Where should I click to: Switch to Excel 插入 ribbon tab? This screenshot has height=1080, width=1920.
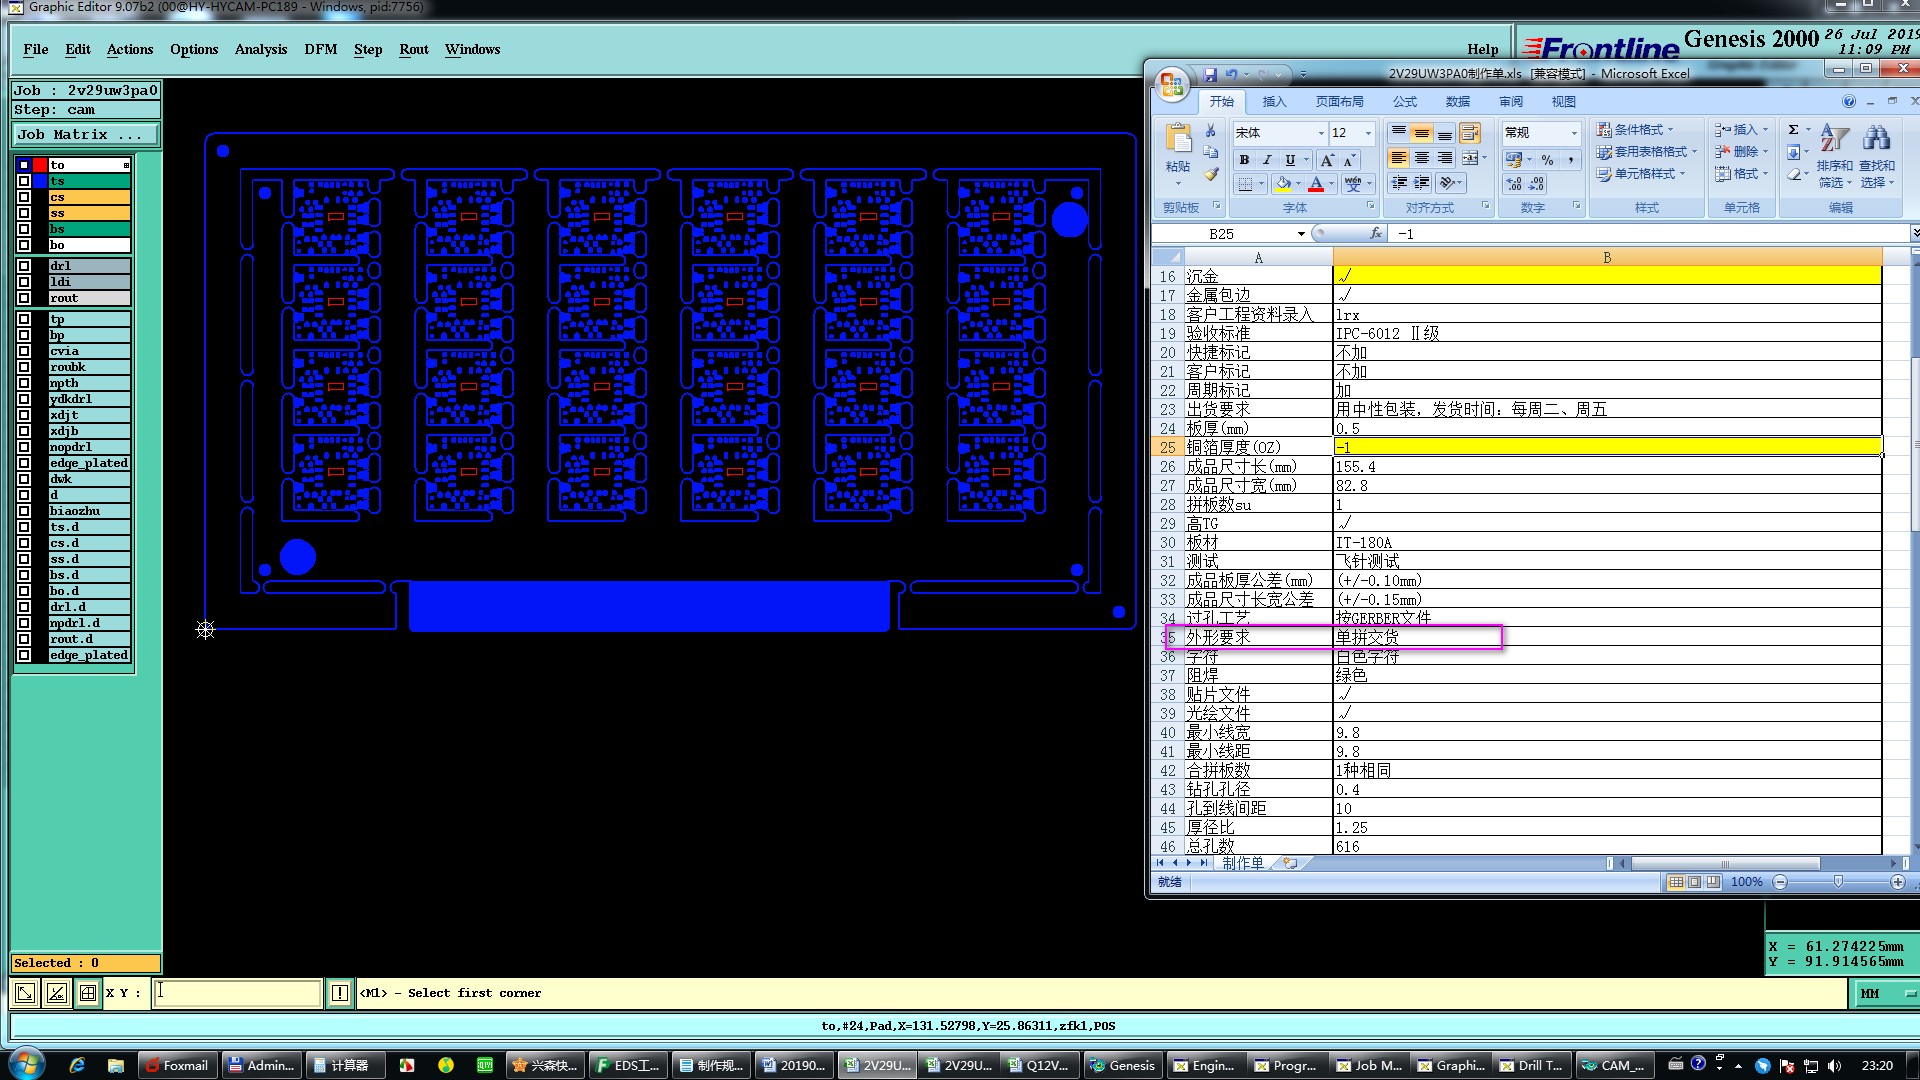pyautogui.click(x=1274, y=102)
